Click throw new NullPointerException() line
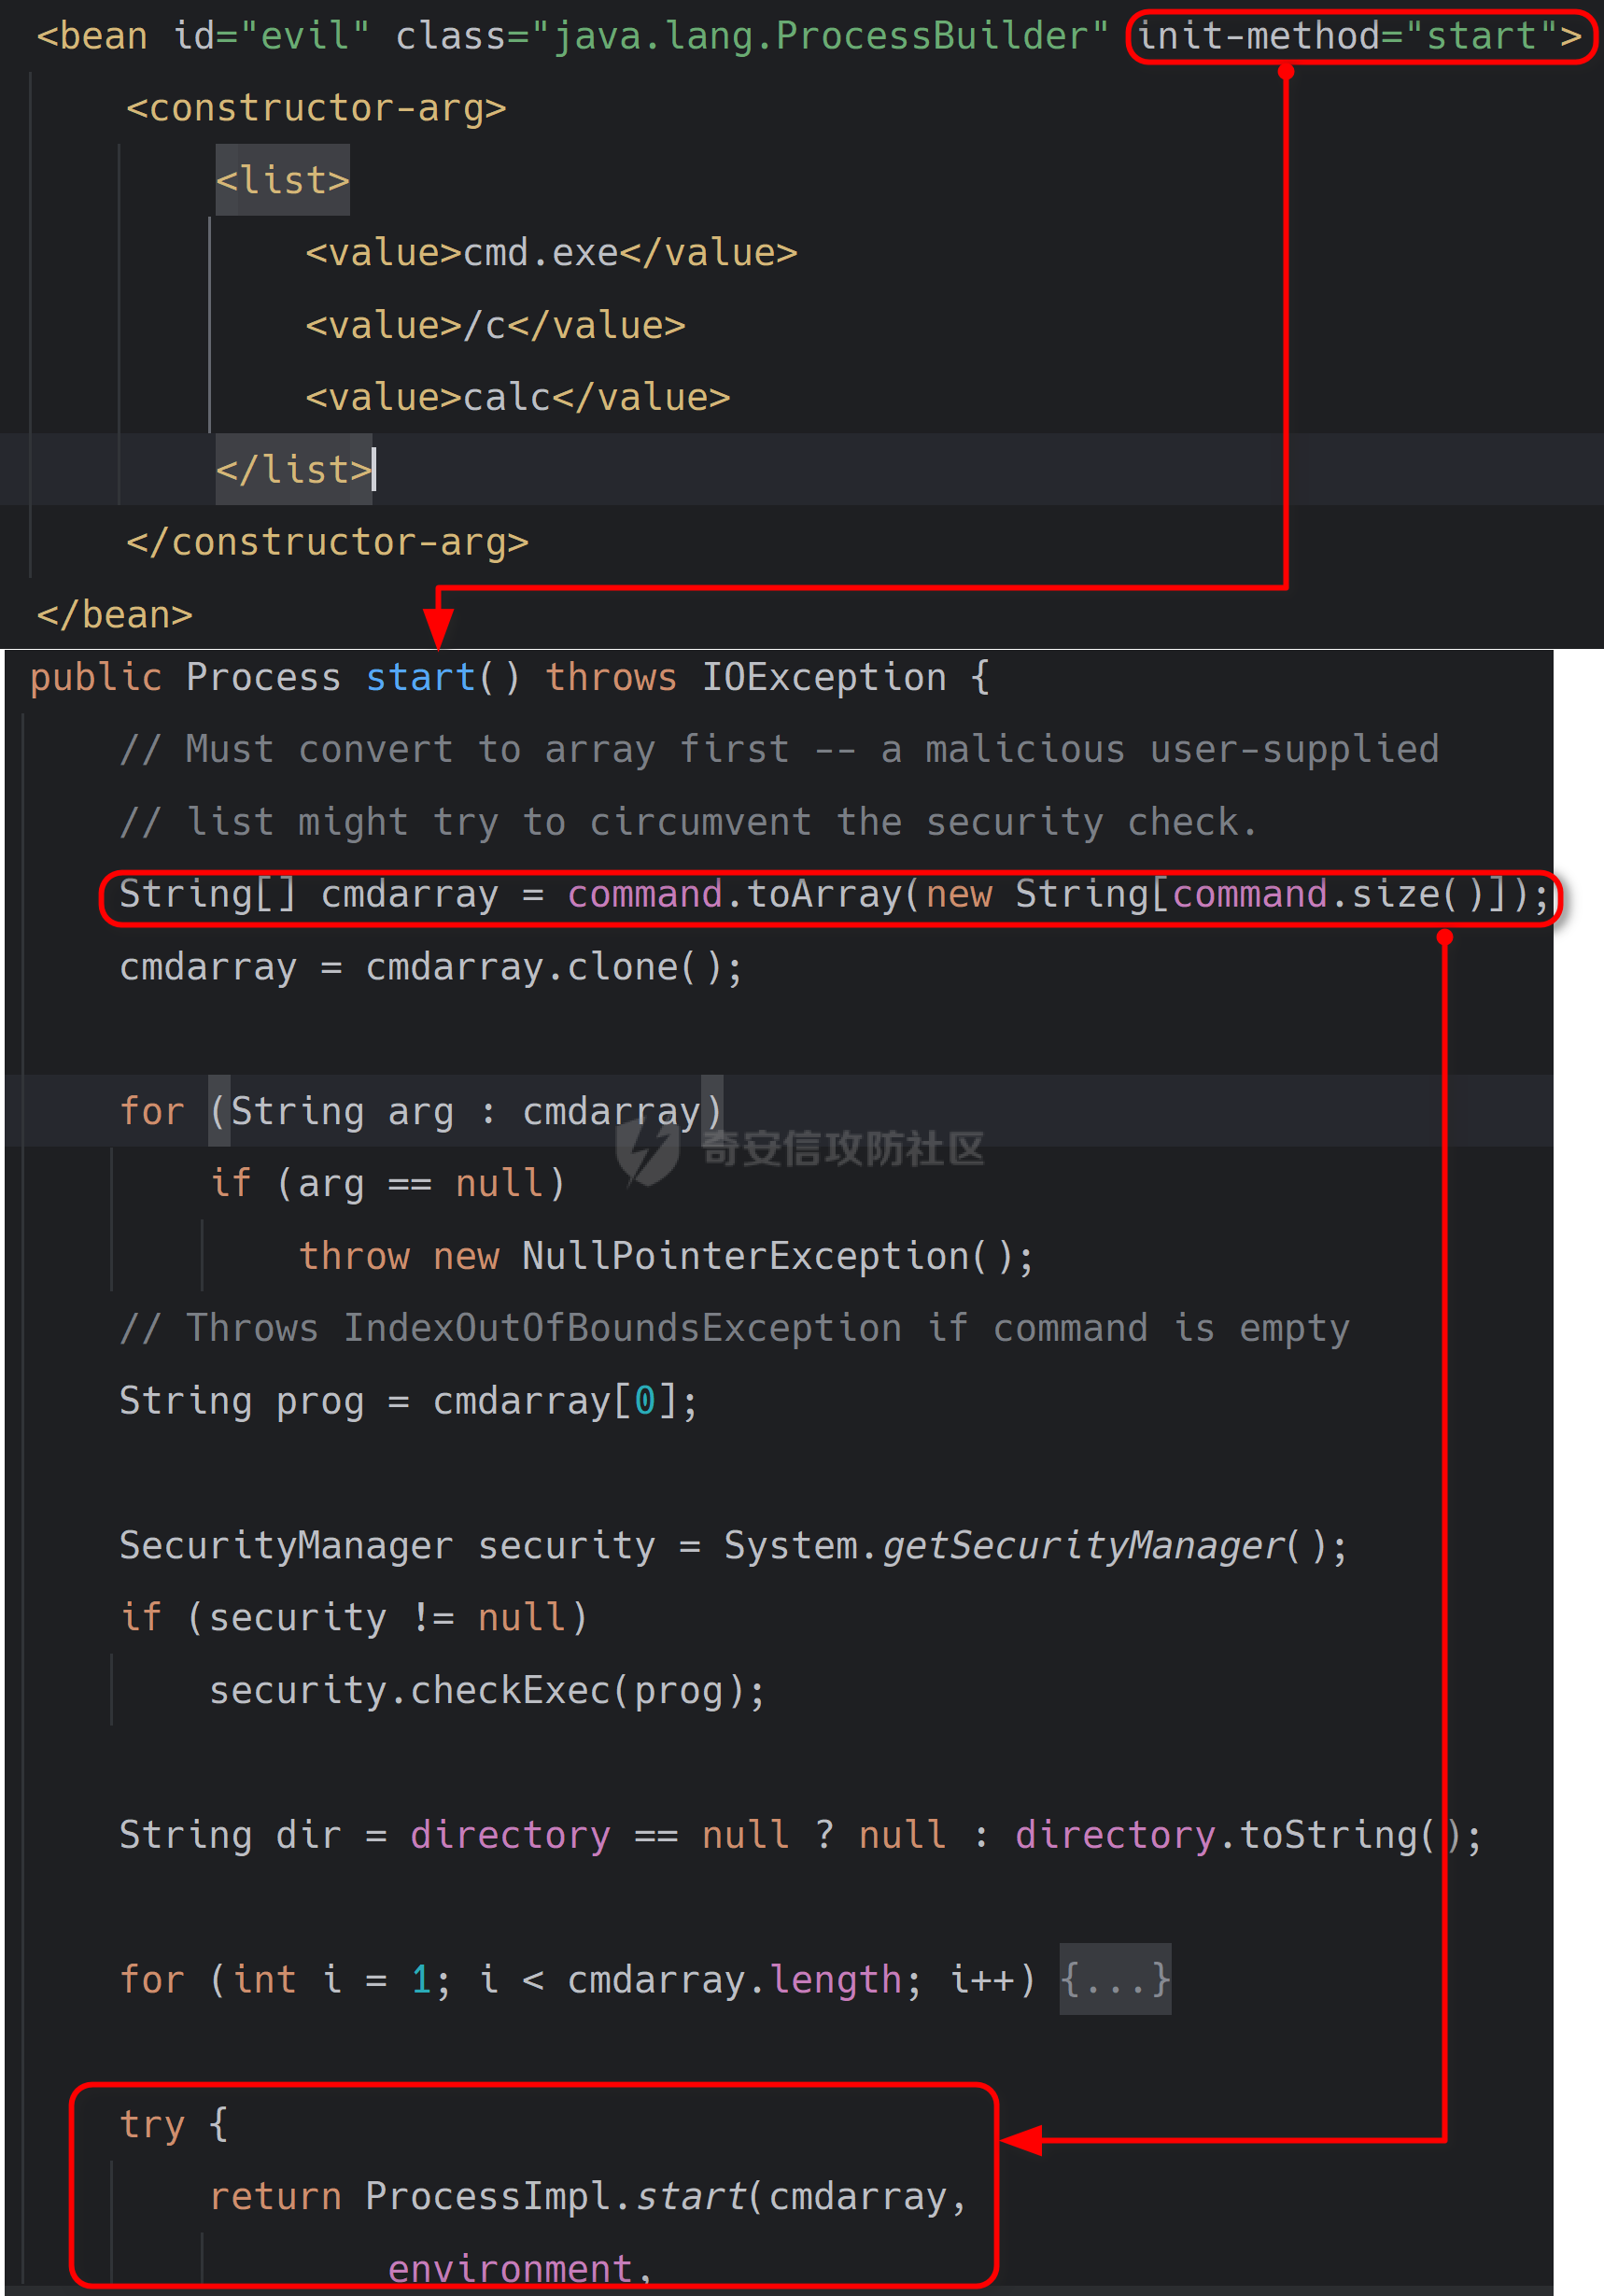This screenshot has height=2296, width=1604. click(x=667, y=1256)
